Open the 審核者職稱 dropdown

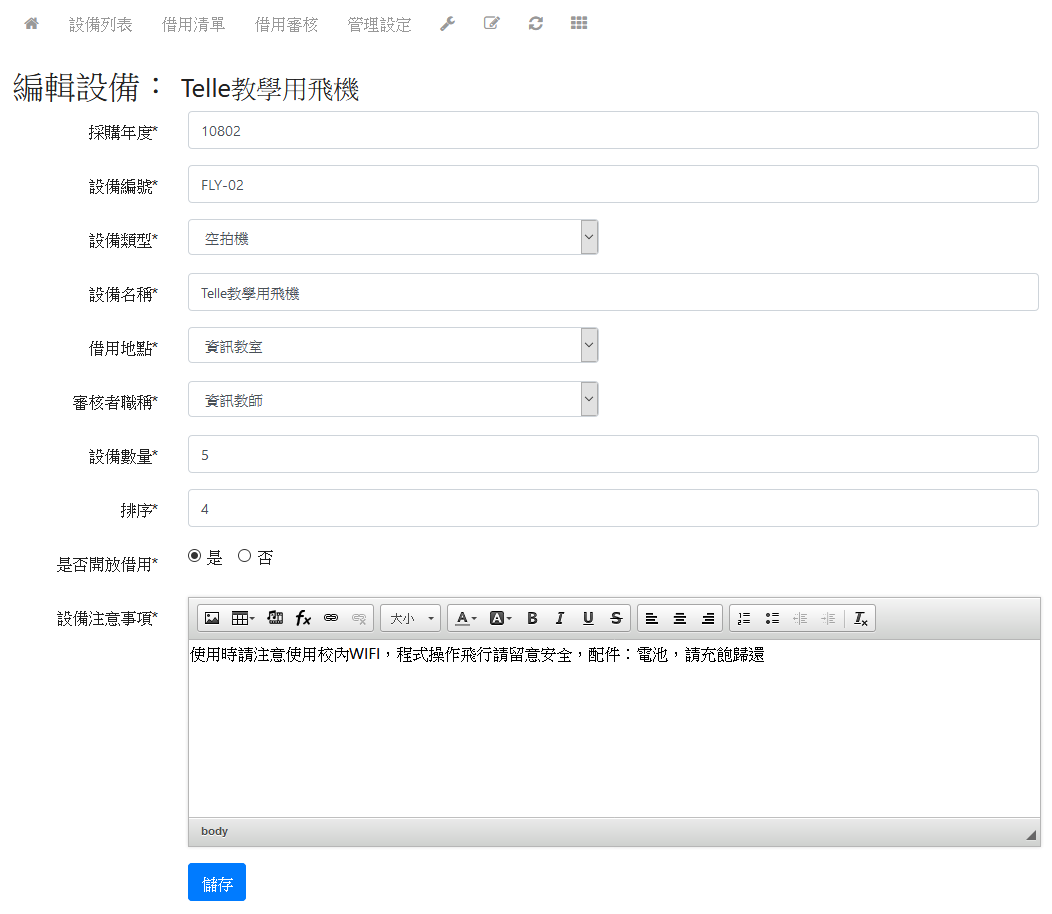(x=393, y=400)
